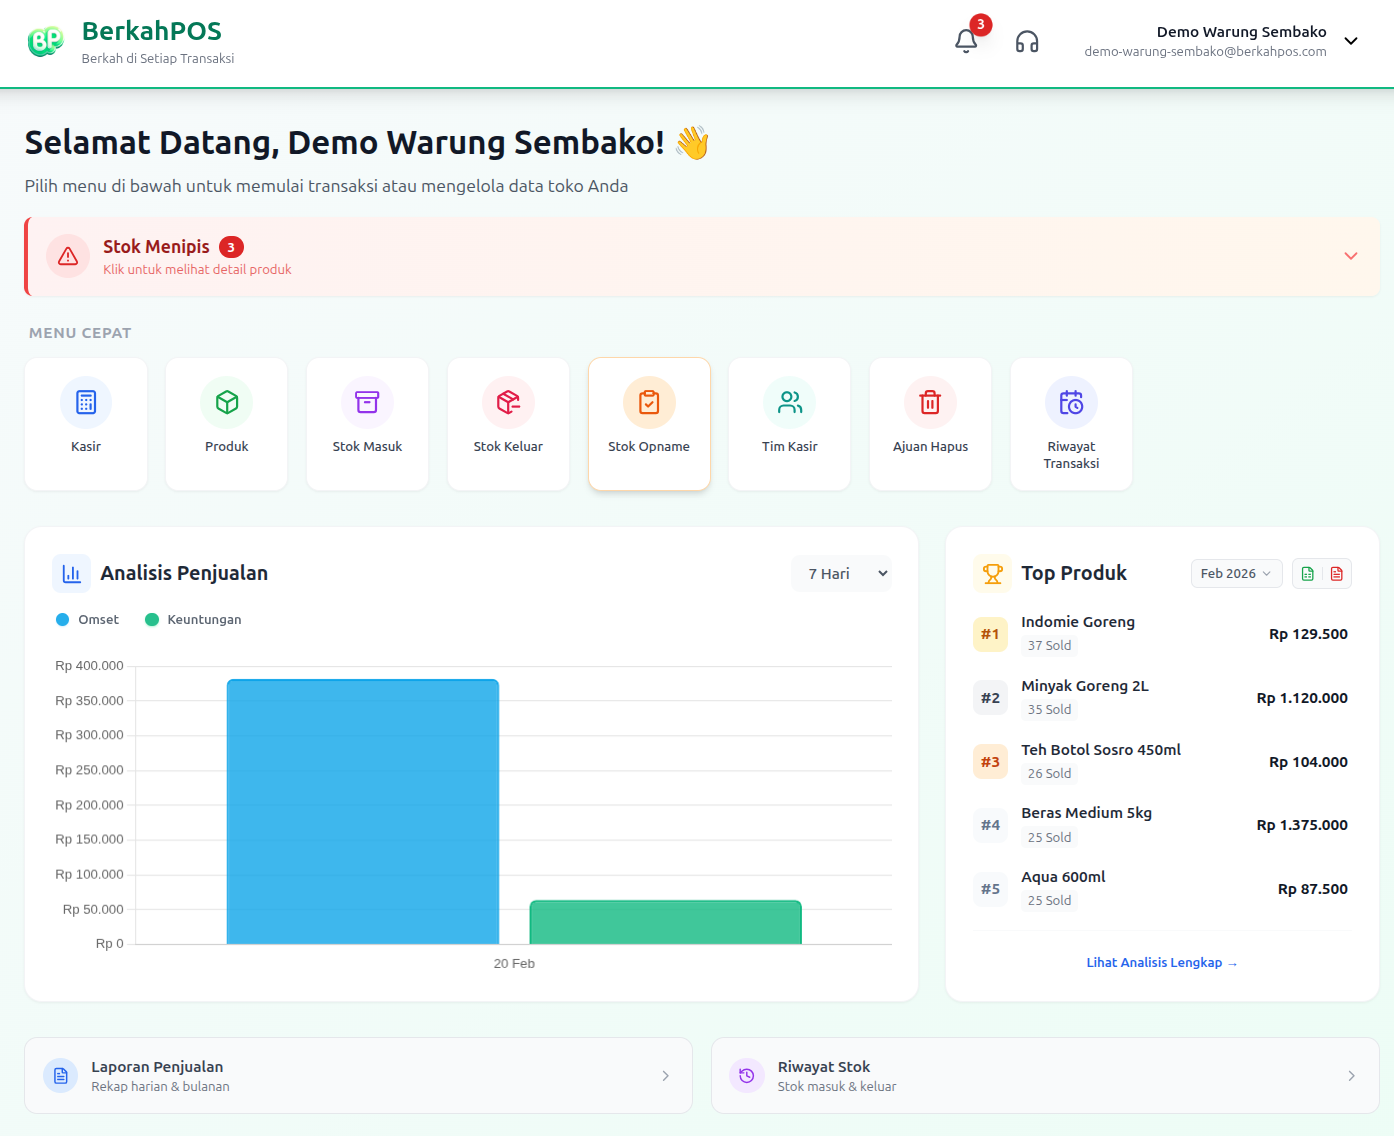Click the Stok Menipis heading
1394x1136 pixels.
click(x=156, y=247)
